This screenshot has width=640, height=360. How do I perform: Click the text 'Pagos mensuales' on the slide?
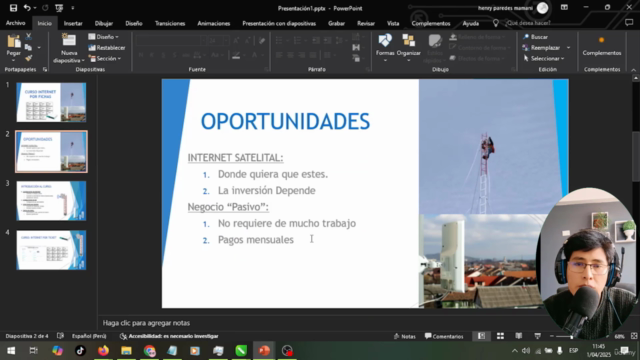(256, 240)
